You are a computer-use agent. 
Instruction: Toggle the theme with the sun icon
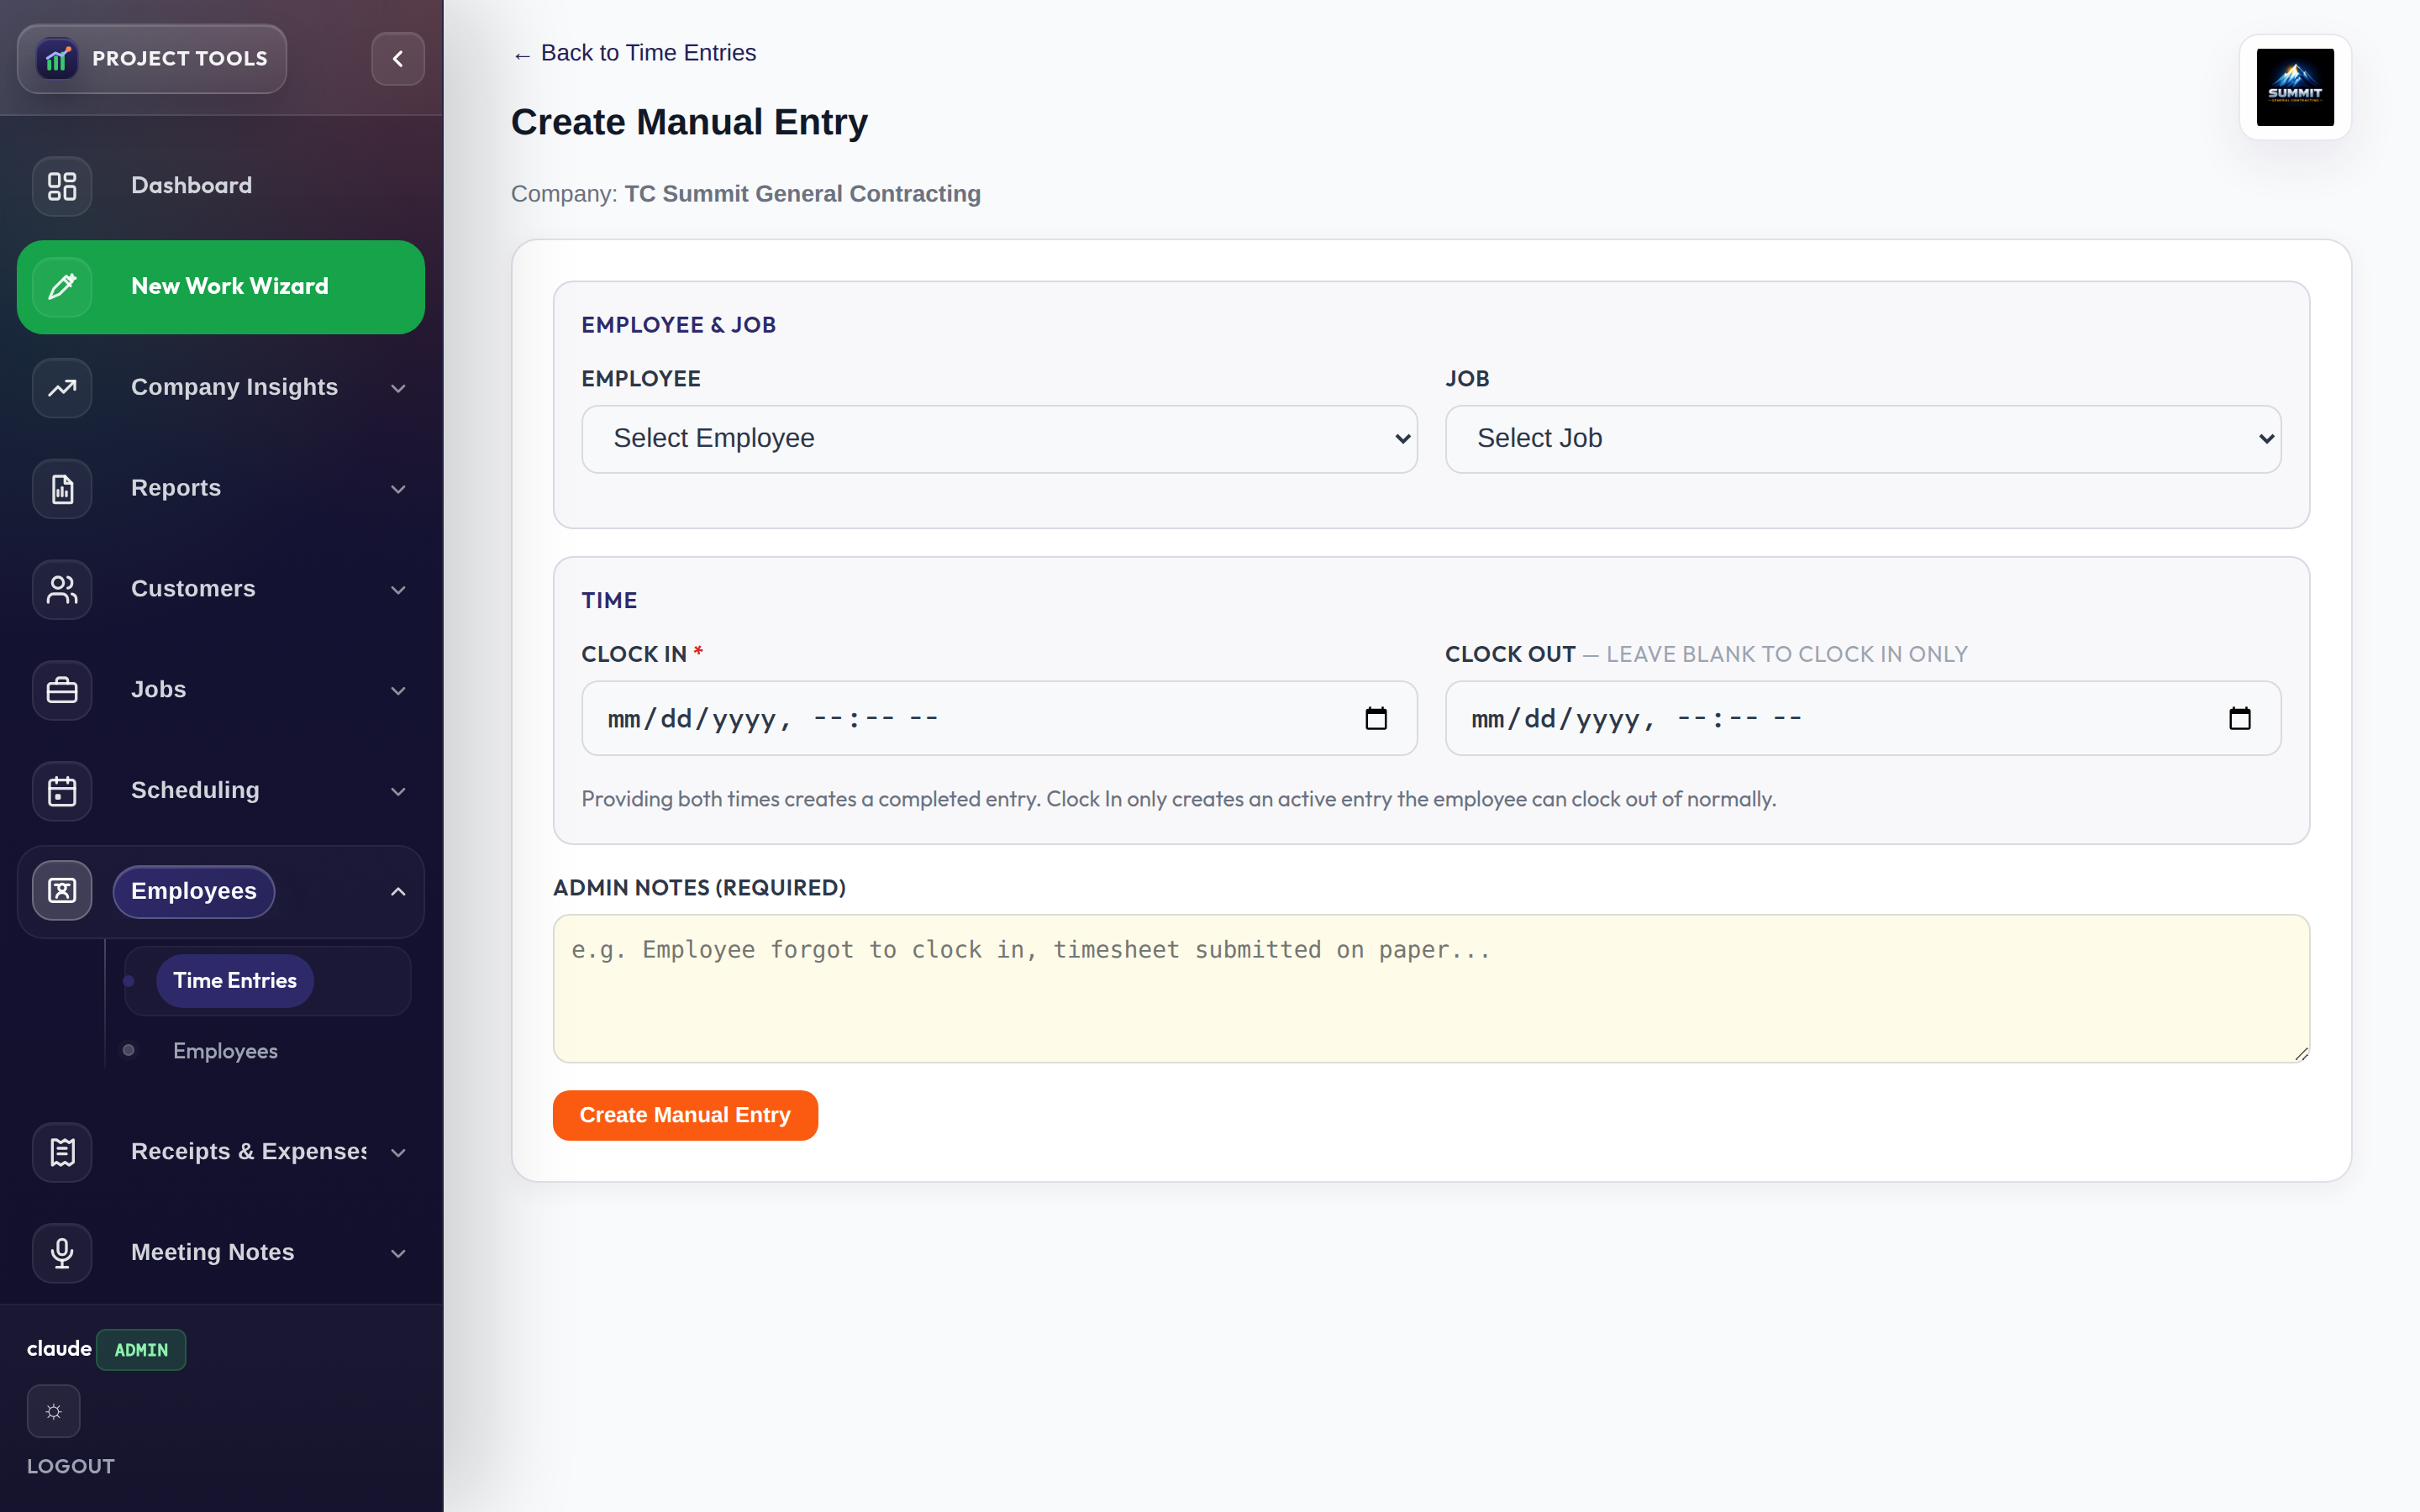54,1411
